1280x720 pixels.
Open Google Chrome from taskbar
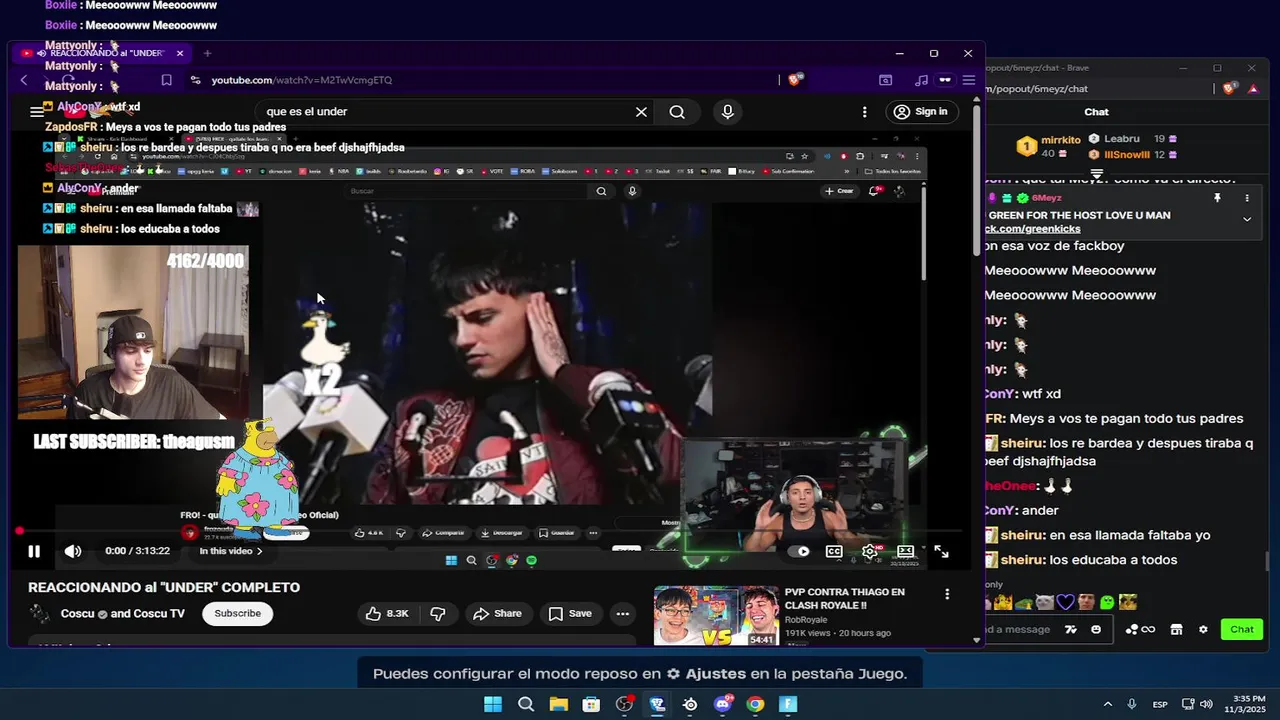pos(755,704)
